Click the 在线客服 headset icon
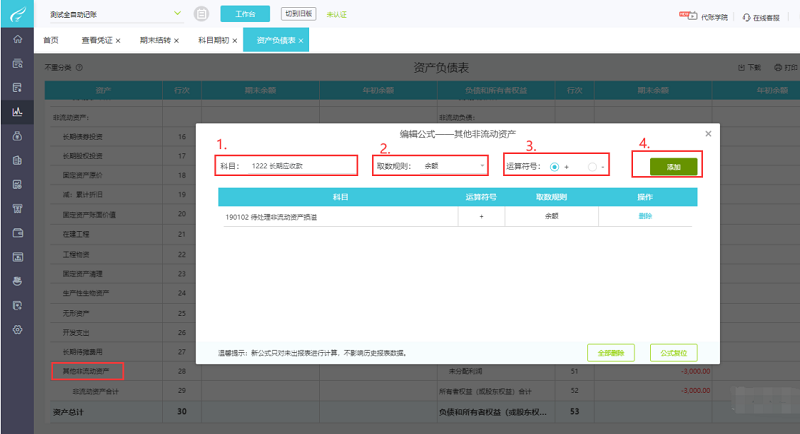The width and height of the screenshot is (800, 434). click(746, 17)
